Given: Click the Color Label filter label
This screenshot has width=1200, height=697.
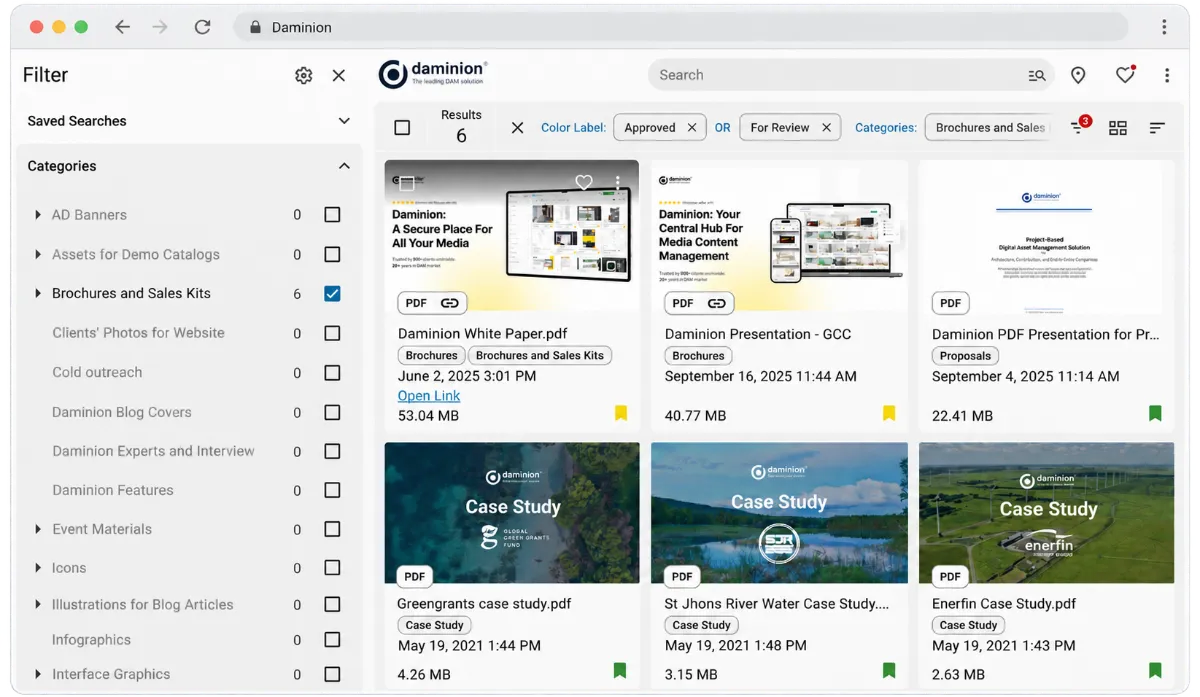Looking at the screenshot, I should [574, 128].
